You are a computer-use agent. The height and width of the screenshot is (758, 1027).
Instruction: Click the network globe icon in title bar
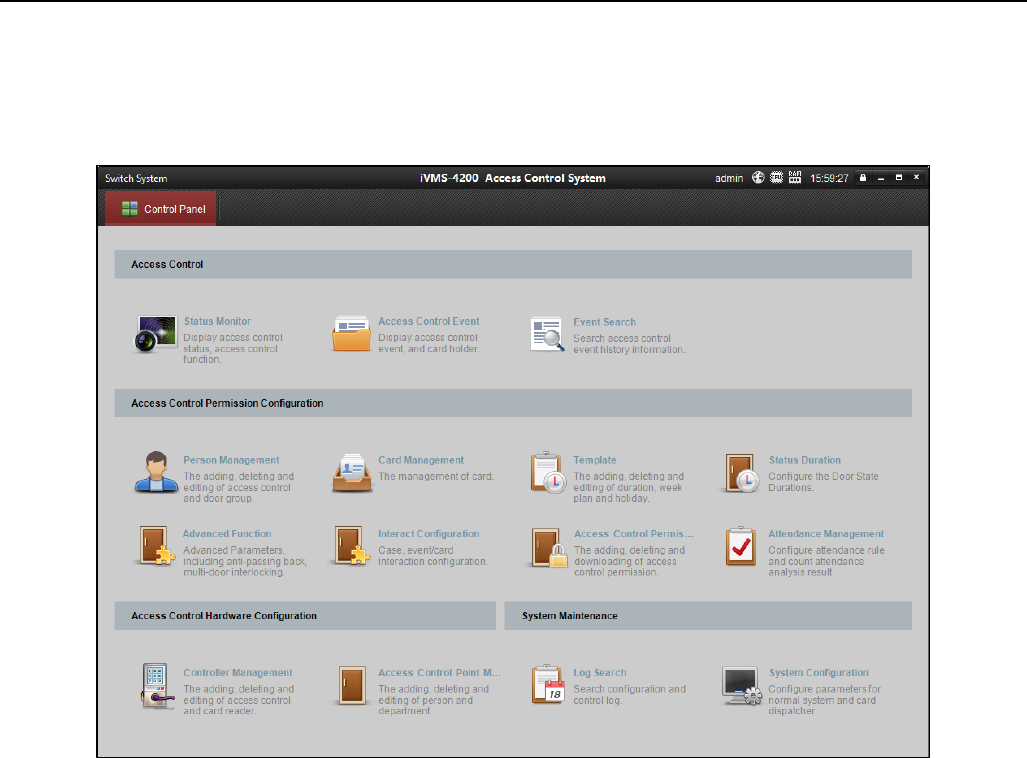coord(758,178)
